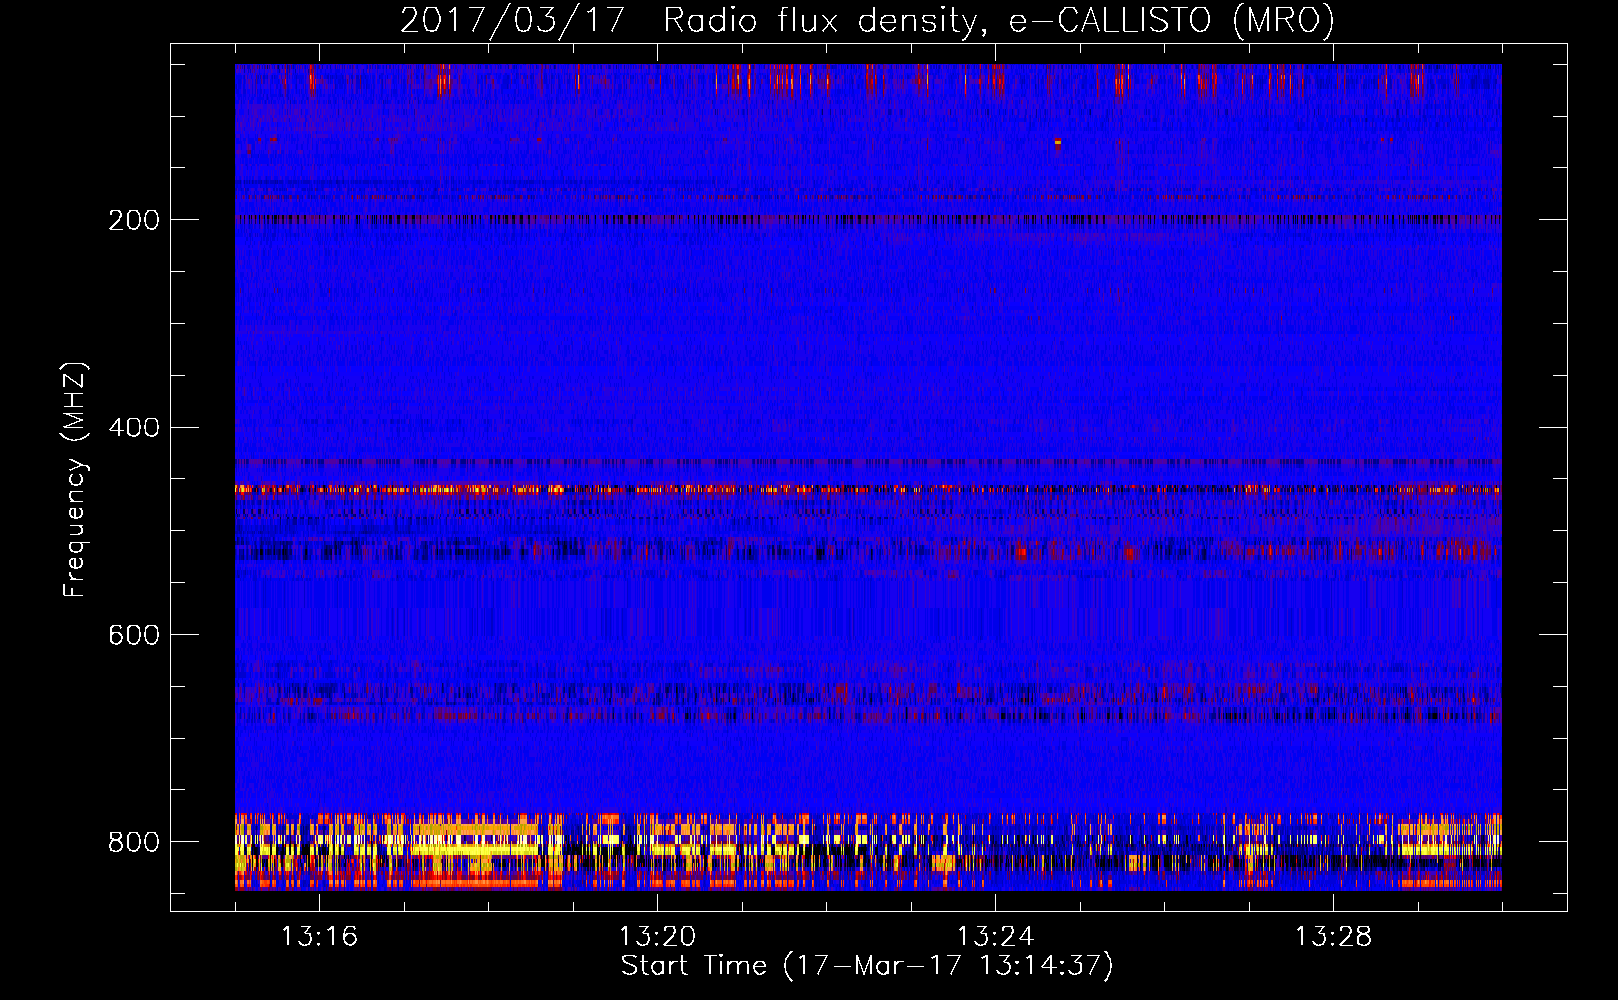Click the 800 frequency tick label
This screenshot has height=1000, width=1618.
[134, 843]
